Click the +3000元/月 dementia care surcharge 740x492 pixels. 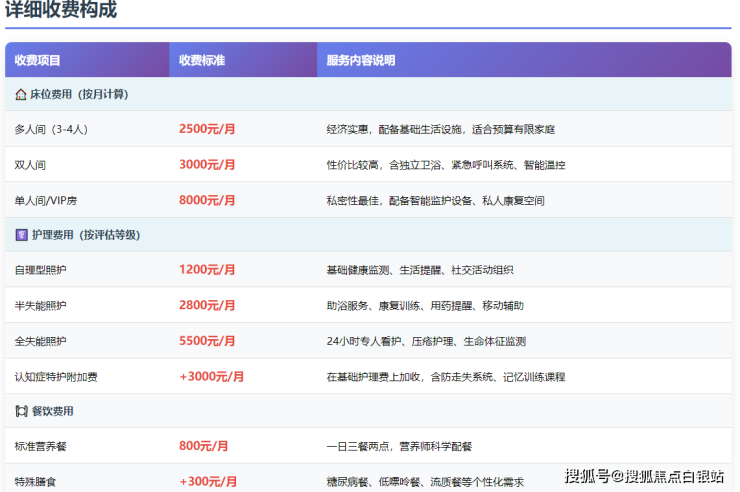click(211, 377)
